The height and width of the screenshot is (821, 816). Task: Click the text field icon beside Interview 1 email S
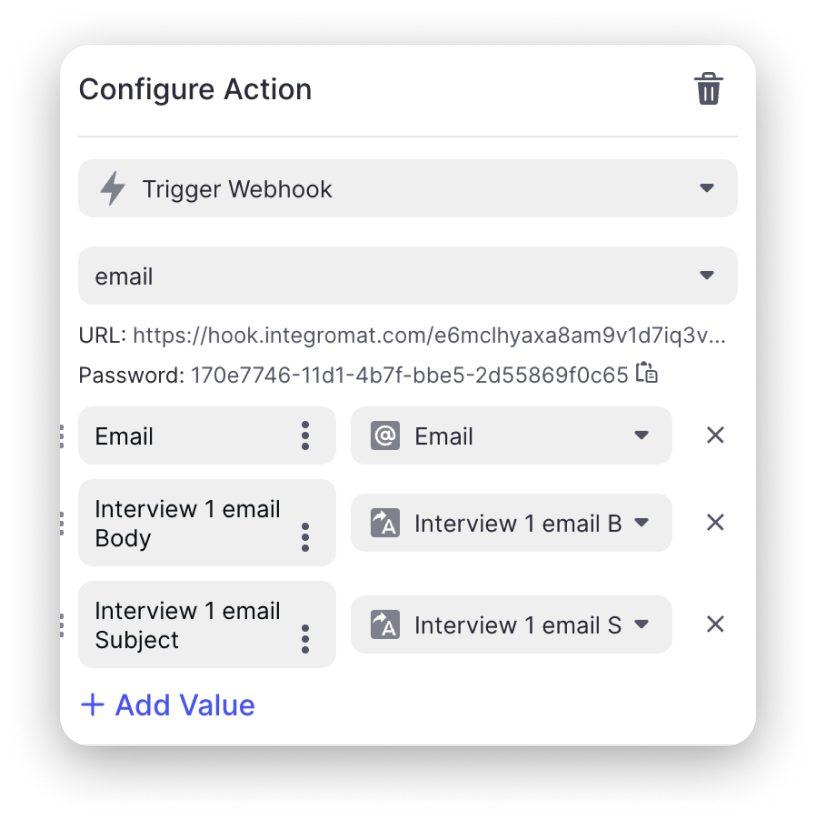pyautogui.click(x=383, y=624)
